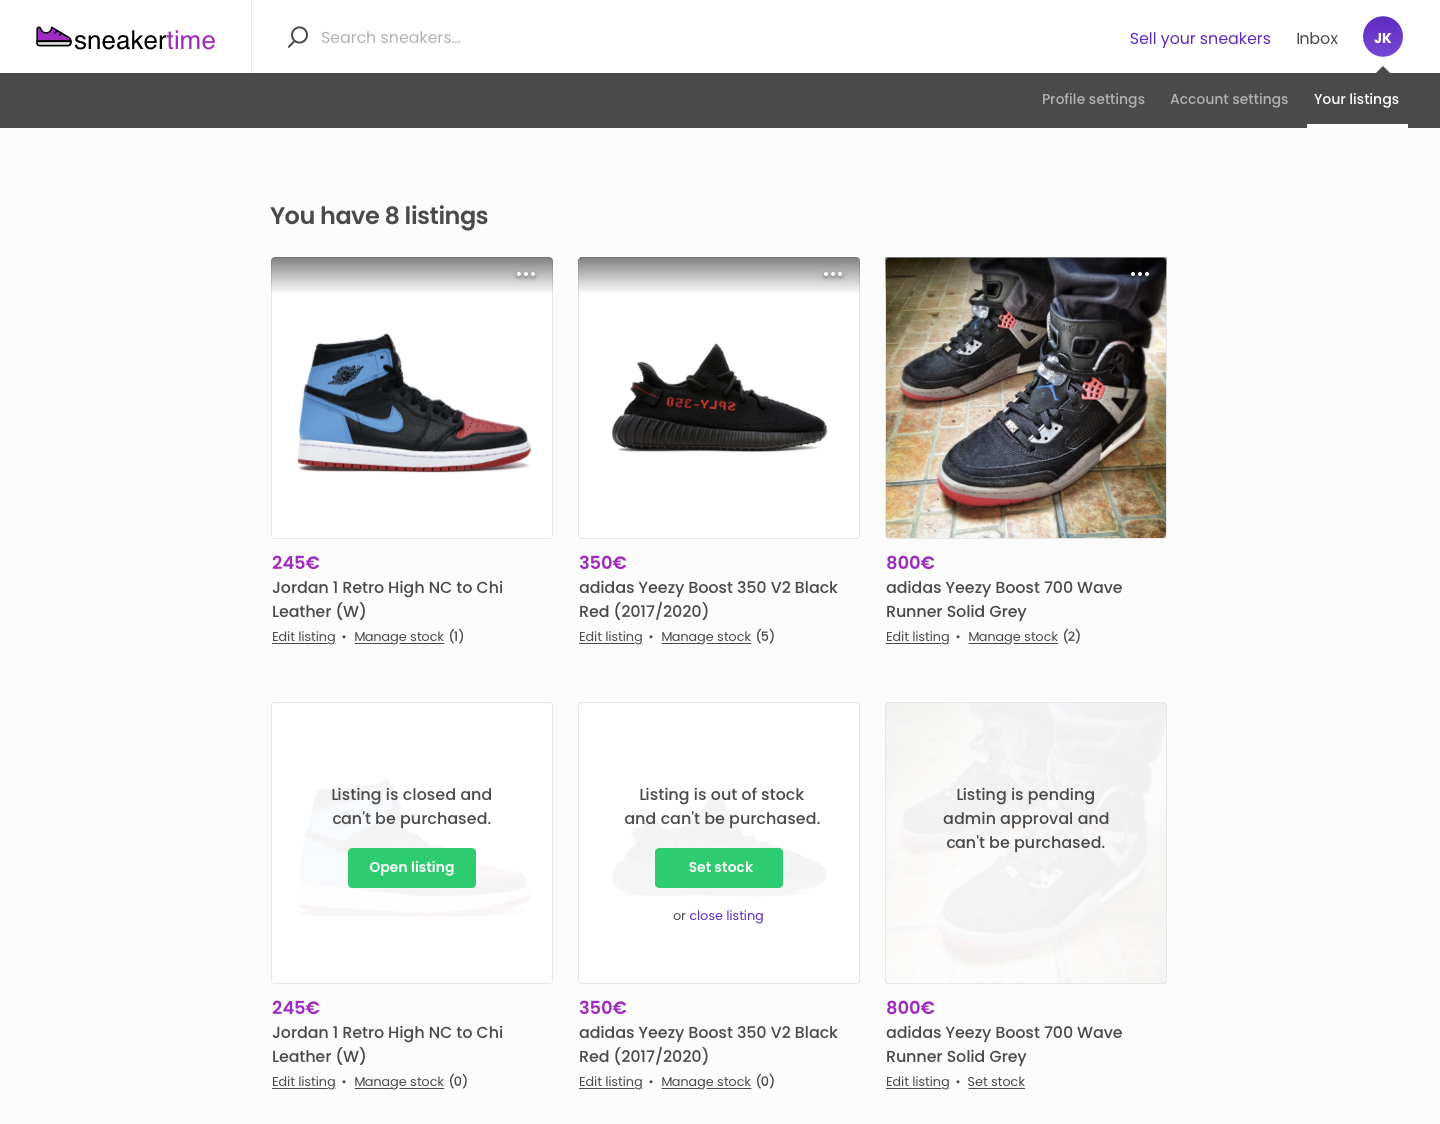
Task: Open the closed Jordan 1 listing
Action: coord(411,867)
